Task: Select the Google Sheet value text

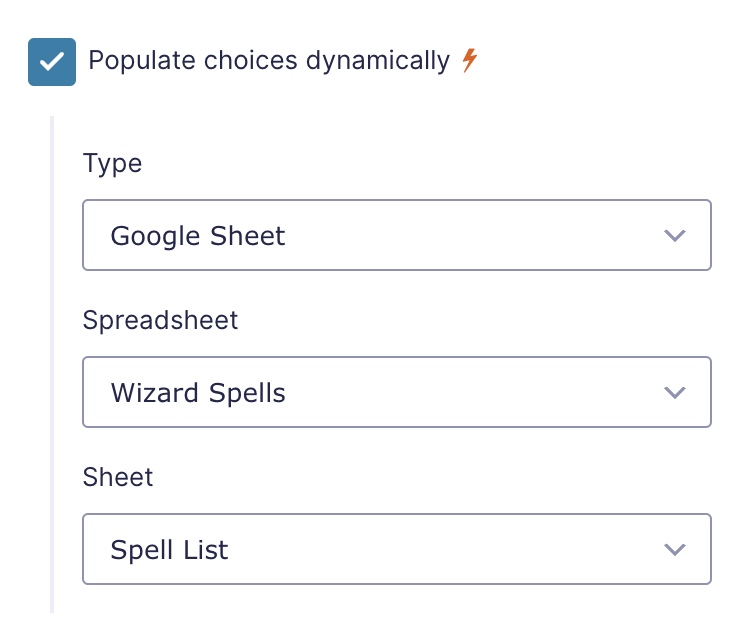Action: coord(198,236)
